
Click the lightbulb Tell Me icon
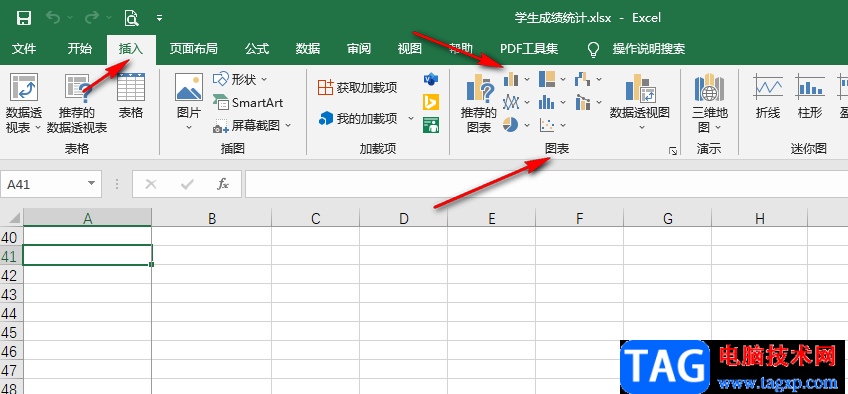tap(594, 49)
